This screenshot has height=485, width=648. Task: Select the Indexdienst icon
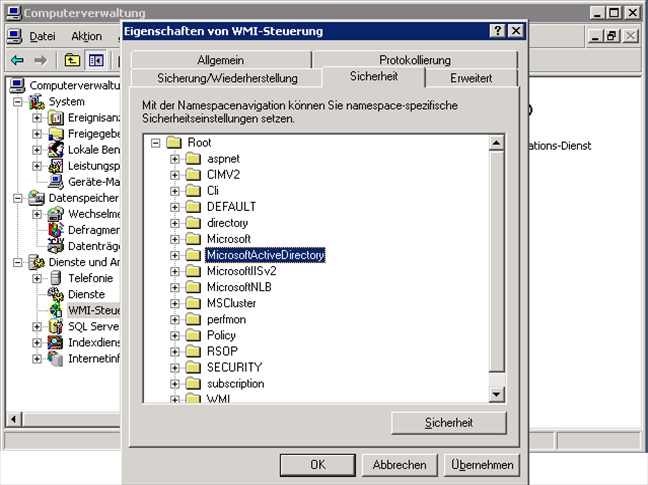point(56,343)
